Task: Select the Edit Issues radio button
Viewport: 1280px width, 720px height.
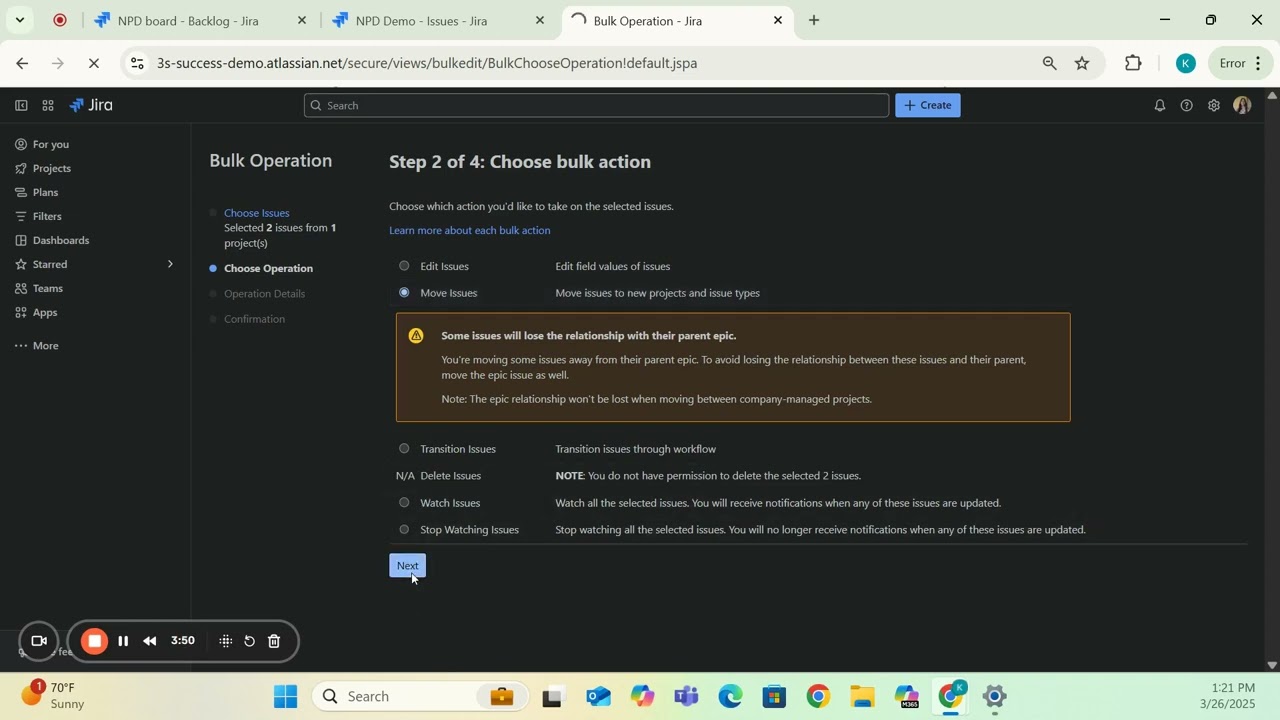Action: [x=404, y=266]
